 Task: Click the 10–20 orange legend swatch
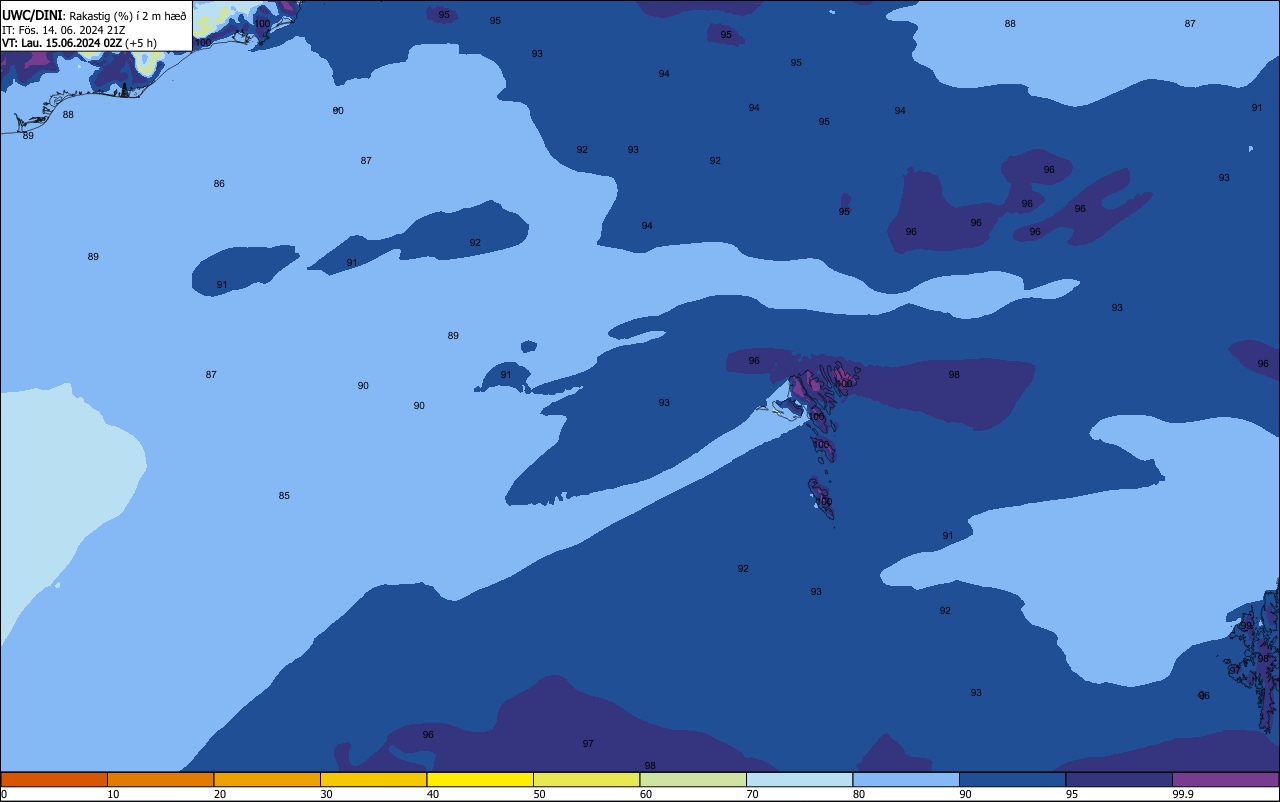(160, 779)
